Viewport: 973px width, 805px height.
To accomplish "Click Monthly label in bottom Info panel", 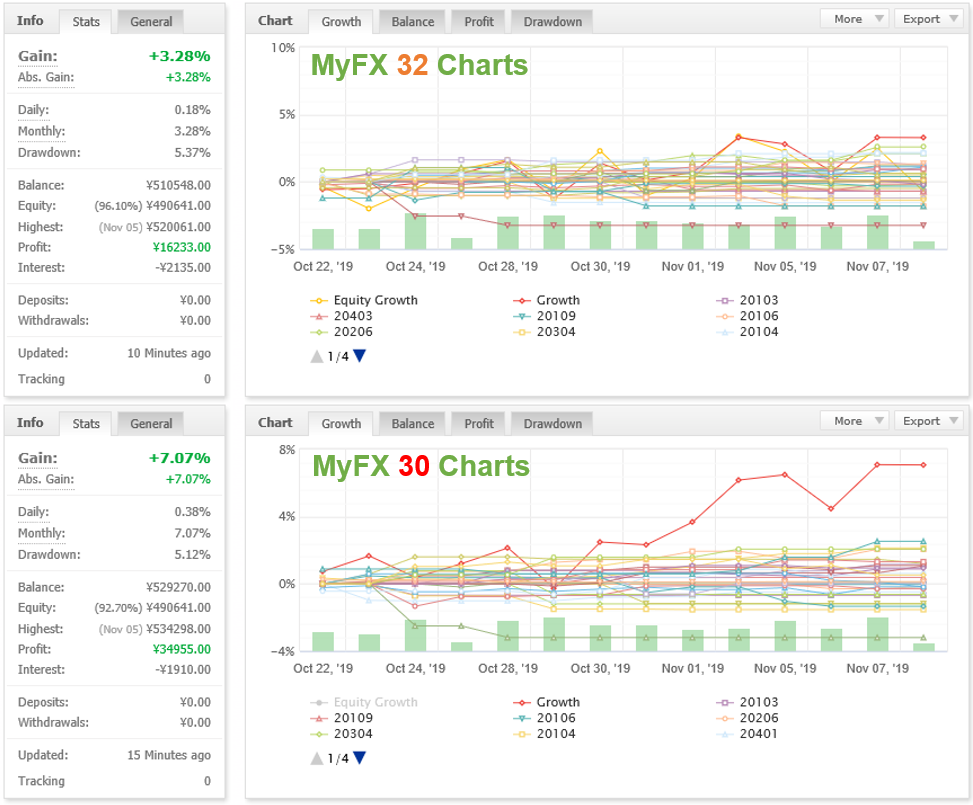I will click(42, 533).
